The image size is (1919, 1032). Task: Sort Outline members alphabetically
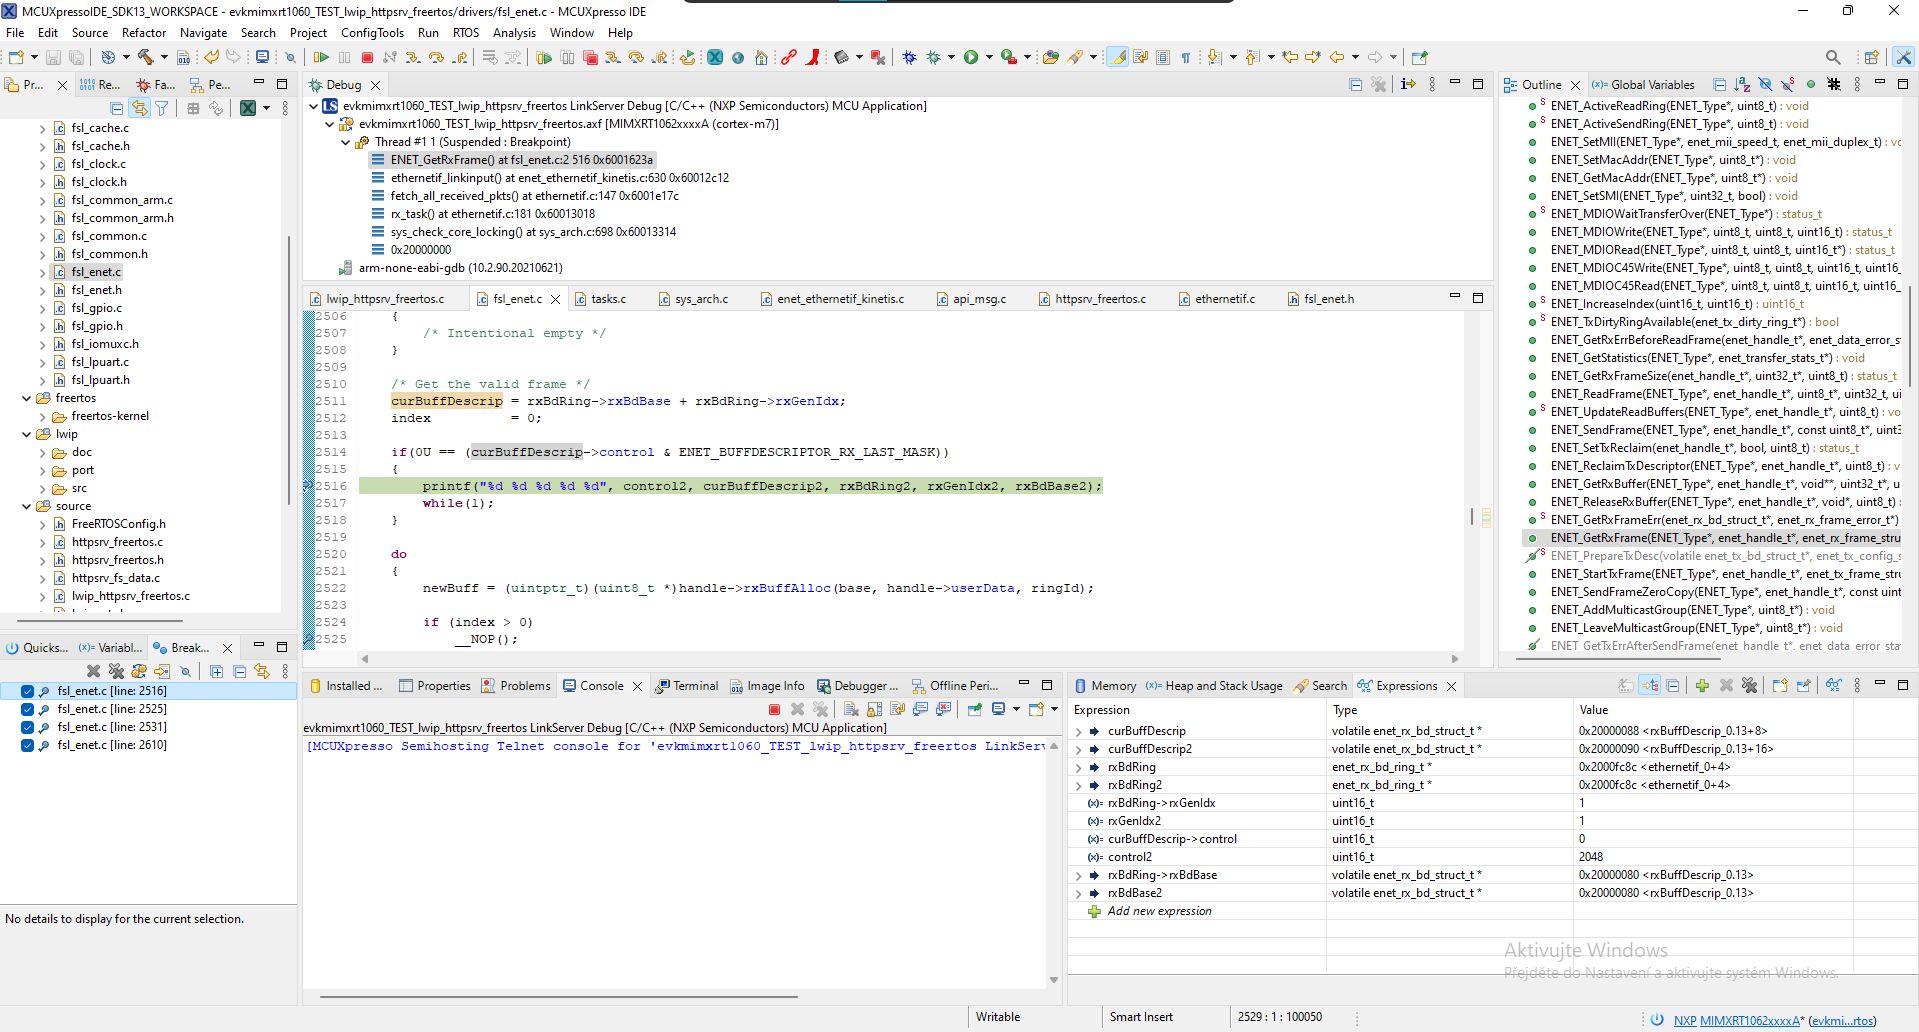1742,84
